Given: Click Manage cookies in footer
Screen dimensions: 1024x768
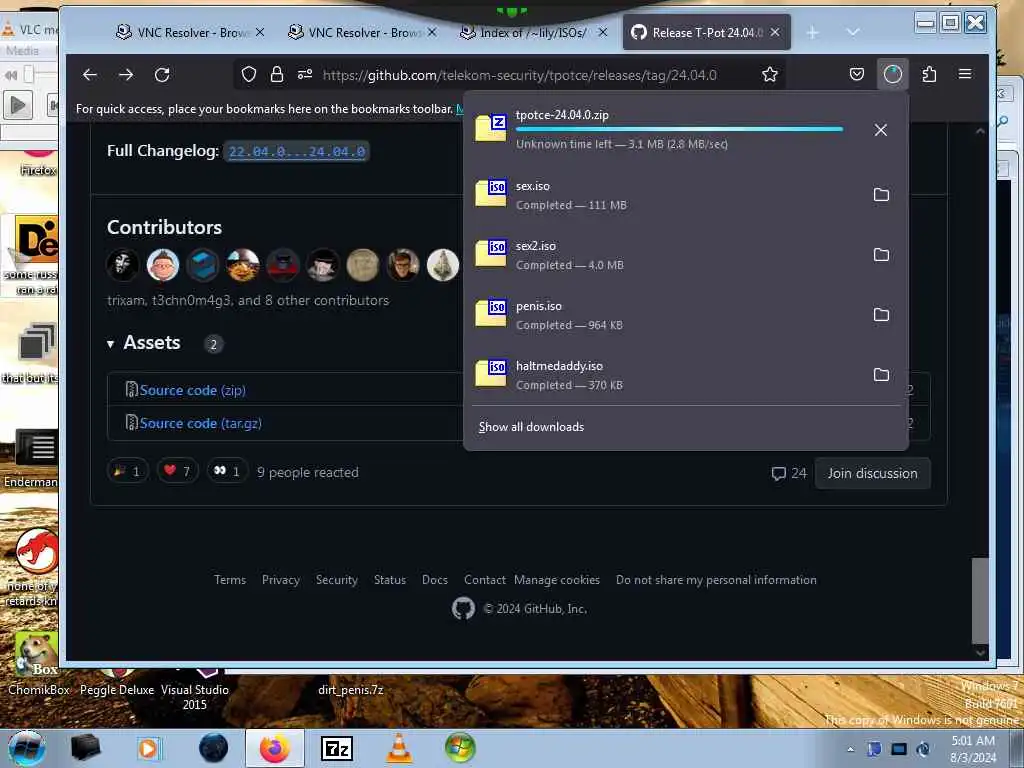Looking at the screenshot, I should click(557, 580).
